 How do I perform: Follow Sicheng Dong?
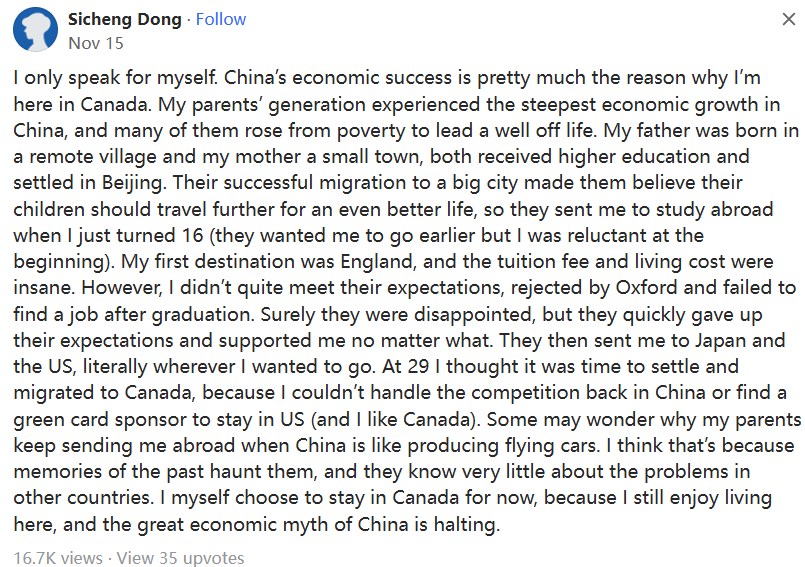pyautogui.click(x=221, y=19)
